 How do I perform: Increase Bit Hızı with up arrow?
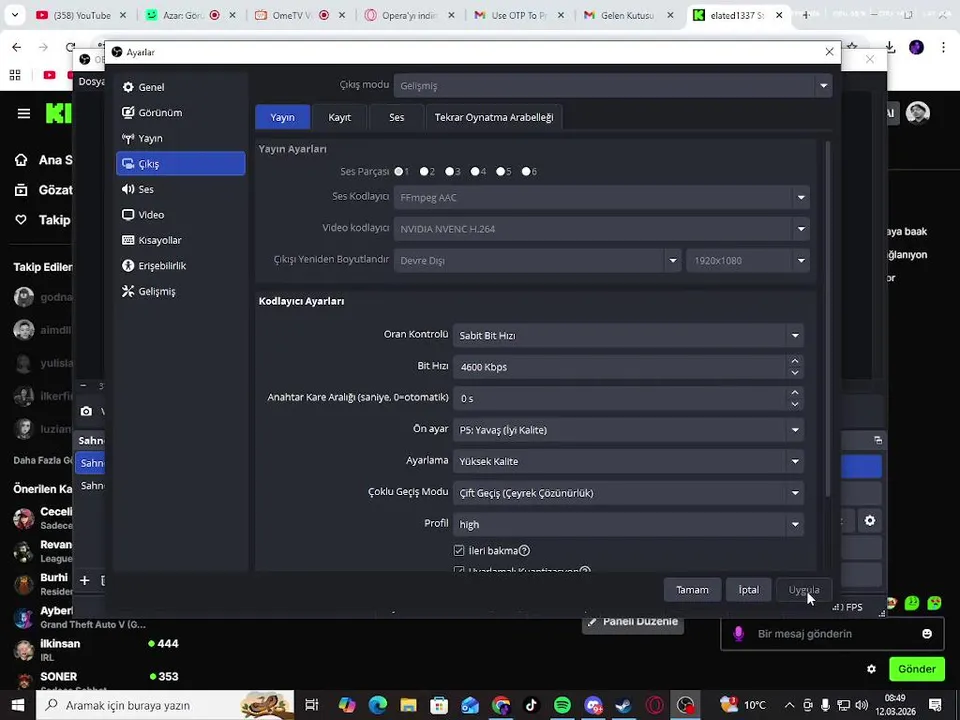click(x=795, y=361)
